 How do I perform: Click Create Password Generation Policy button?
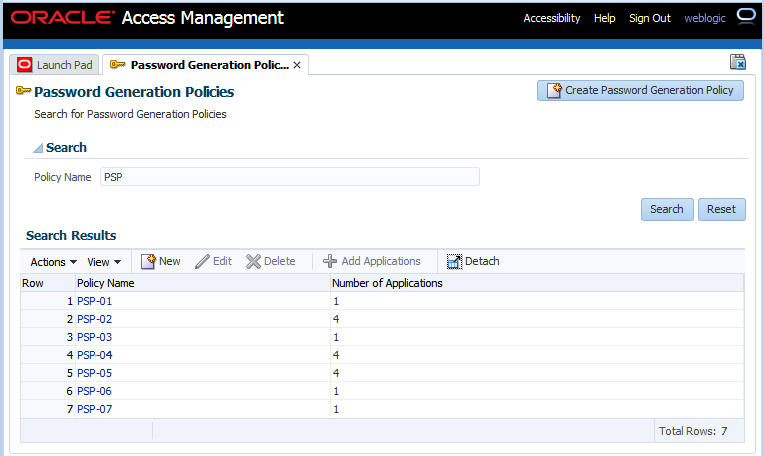pos(640,91)
